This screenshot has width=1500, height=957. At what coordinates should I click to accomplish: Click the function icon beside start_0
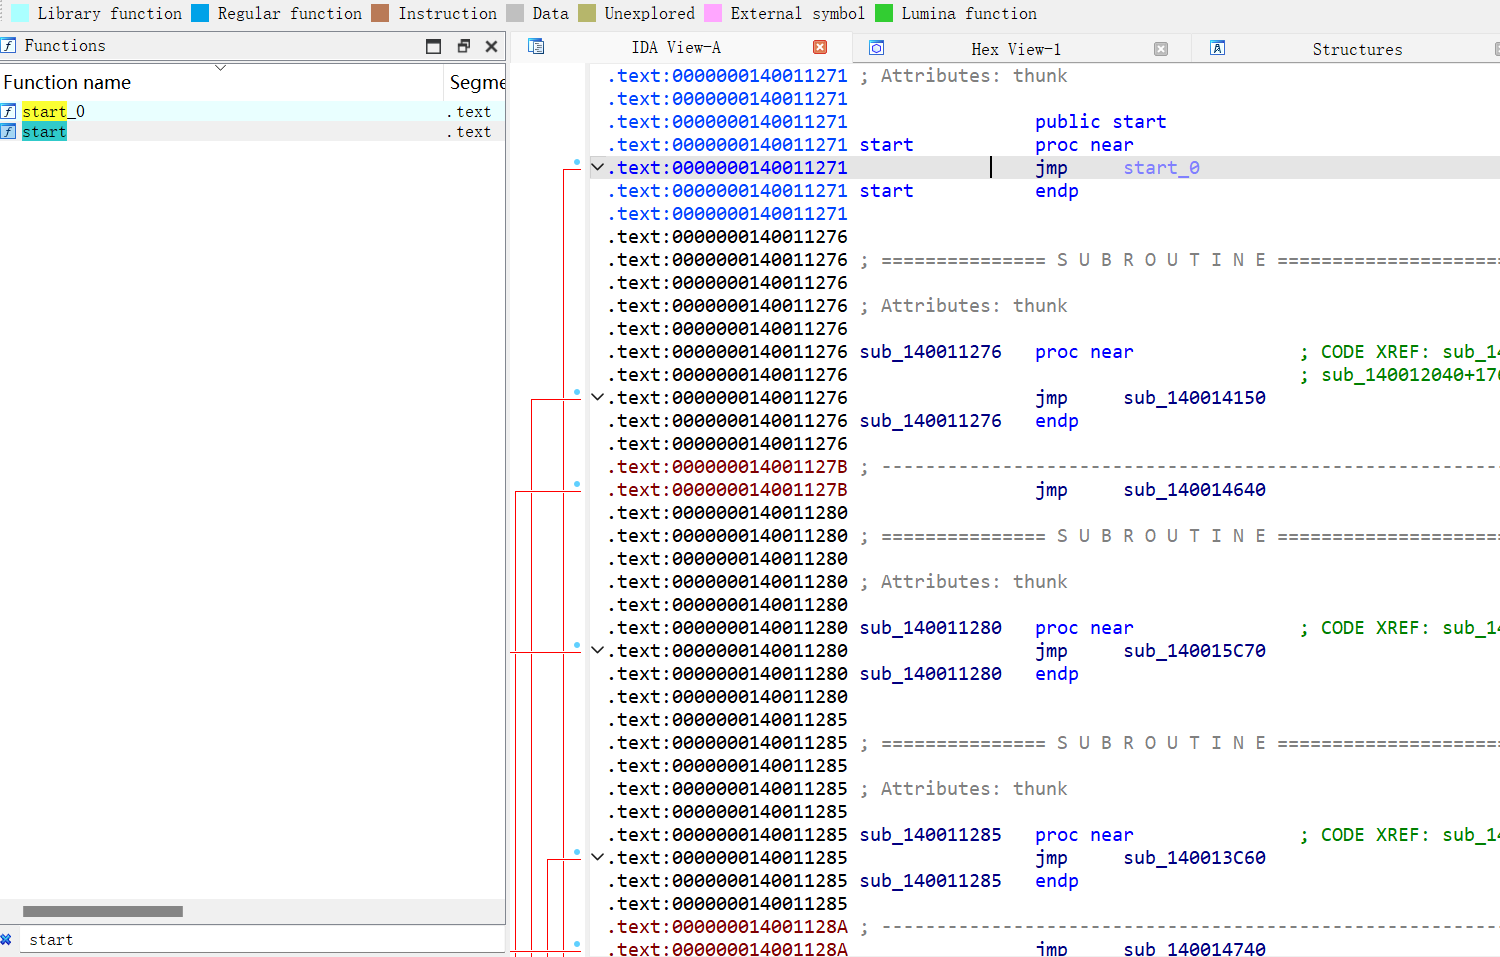click(x=9, y=111)
